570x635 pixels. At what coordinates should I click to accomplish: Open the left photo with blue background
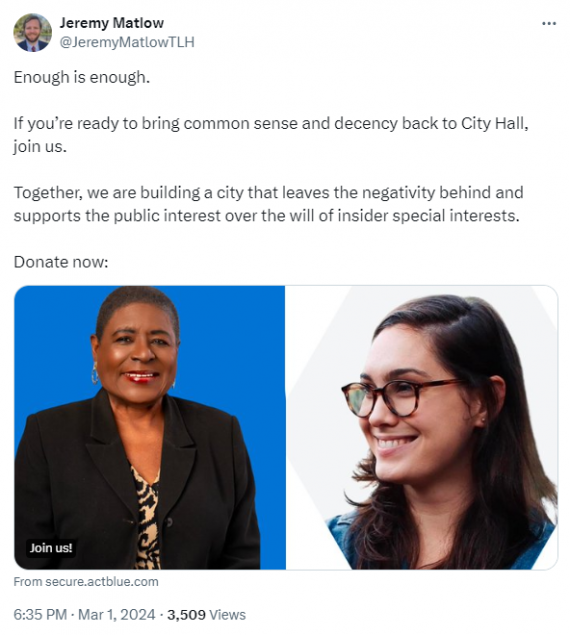[150, 427]
